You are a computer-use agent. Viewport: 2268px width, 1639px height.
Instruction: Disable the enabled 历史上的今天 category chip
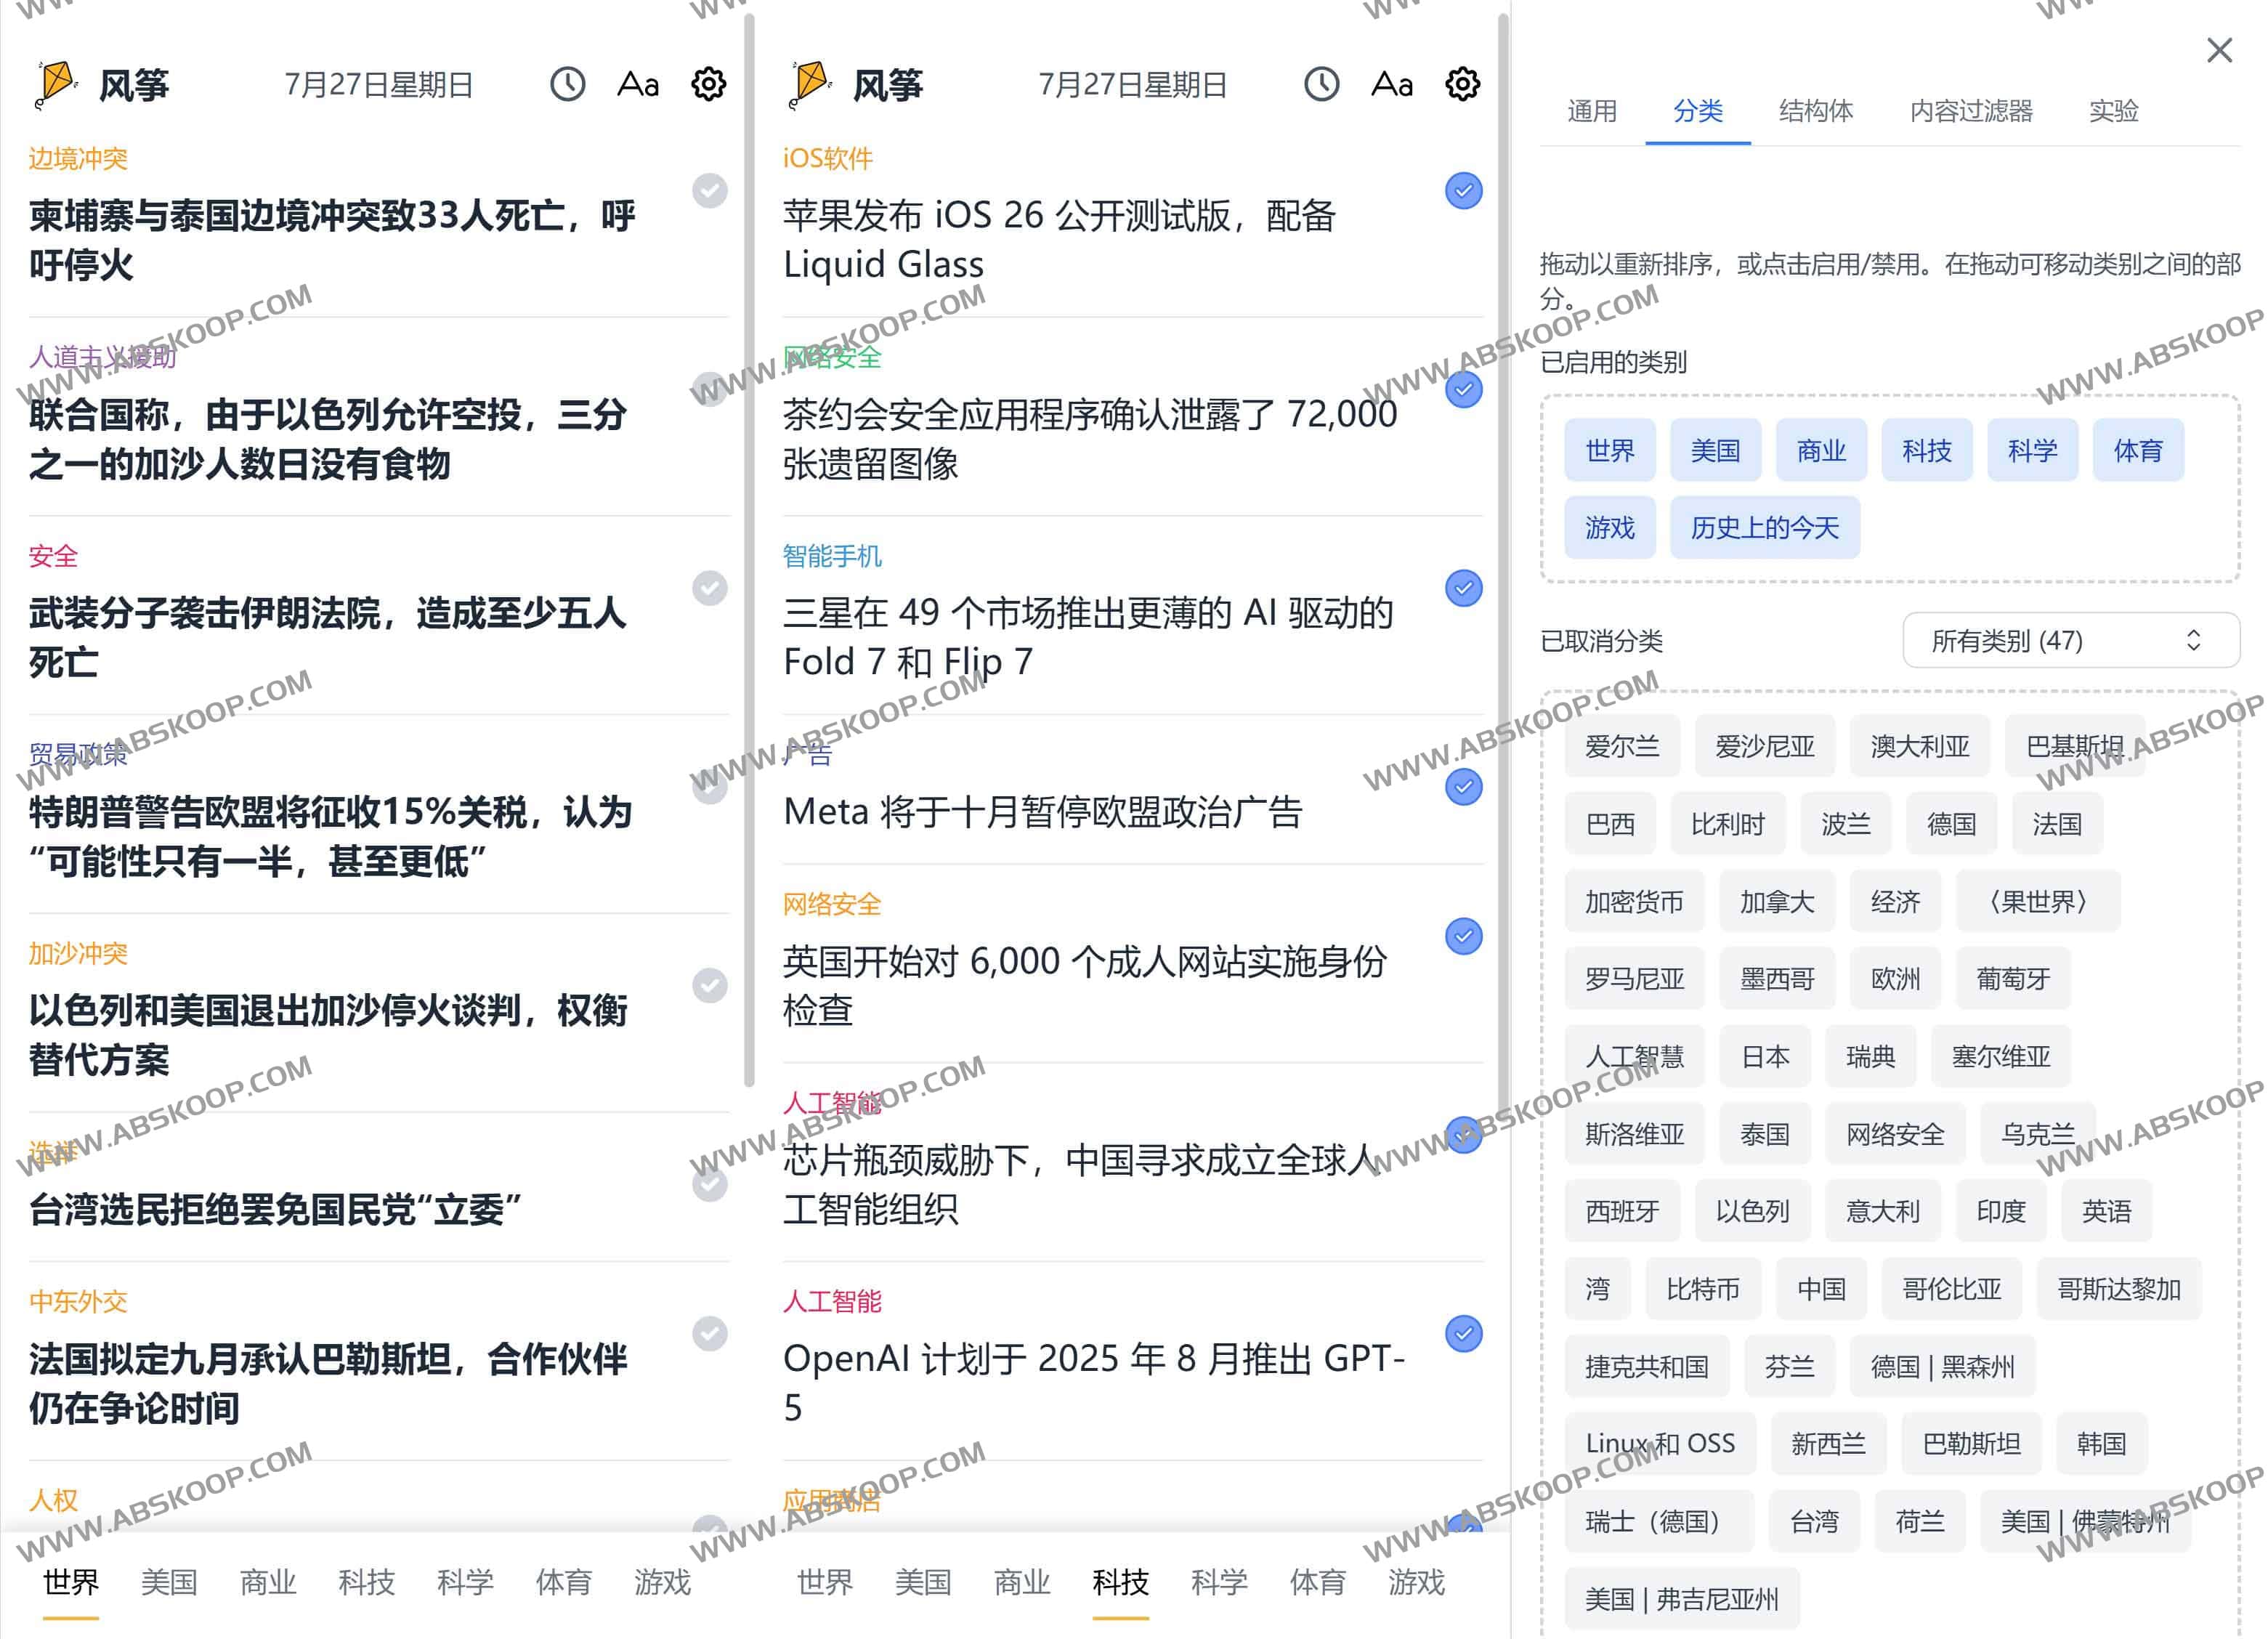point(1764,528)
